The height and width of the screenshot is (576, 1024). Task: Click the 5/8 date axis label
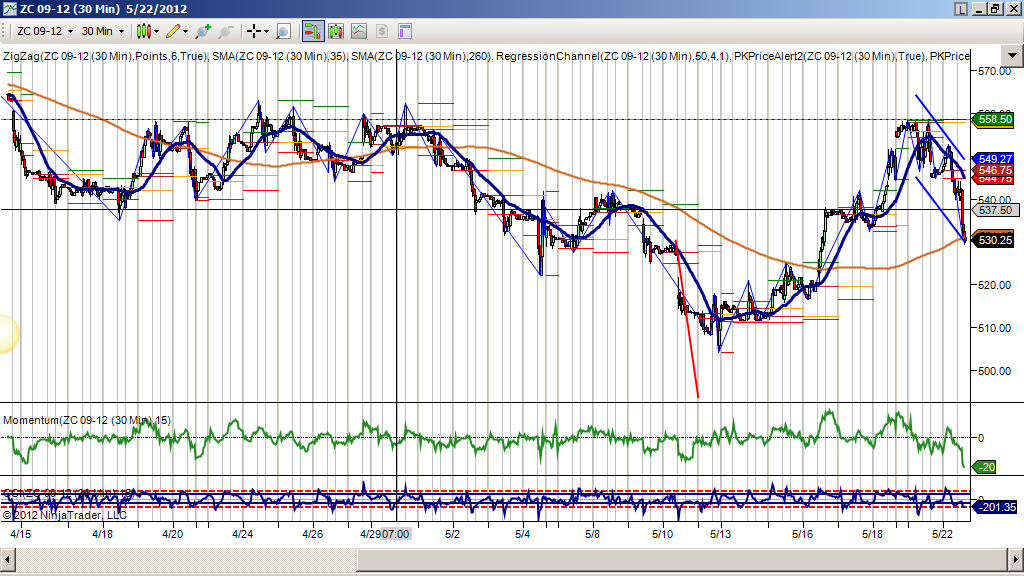pos(592,534)
